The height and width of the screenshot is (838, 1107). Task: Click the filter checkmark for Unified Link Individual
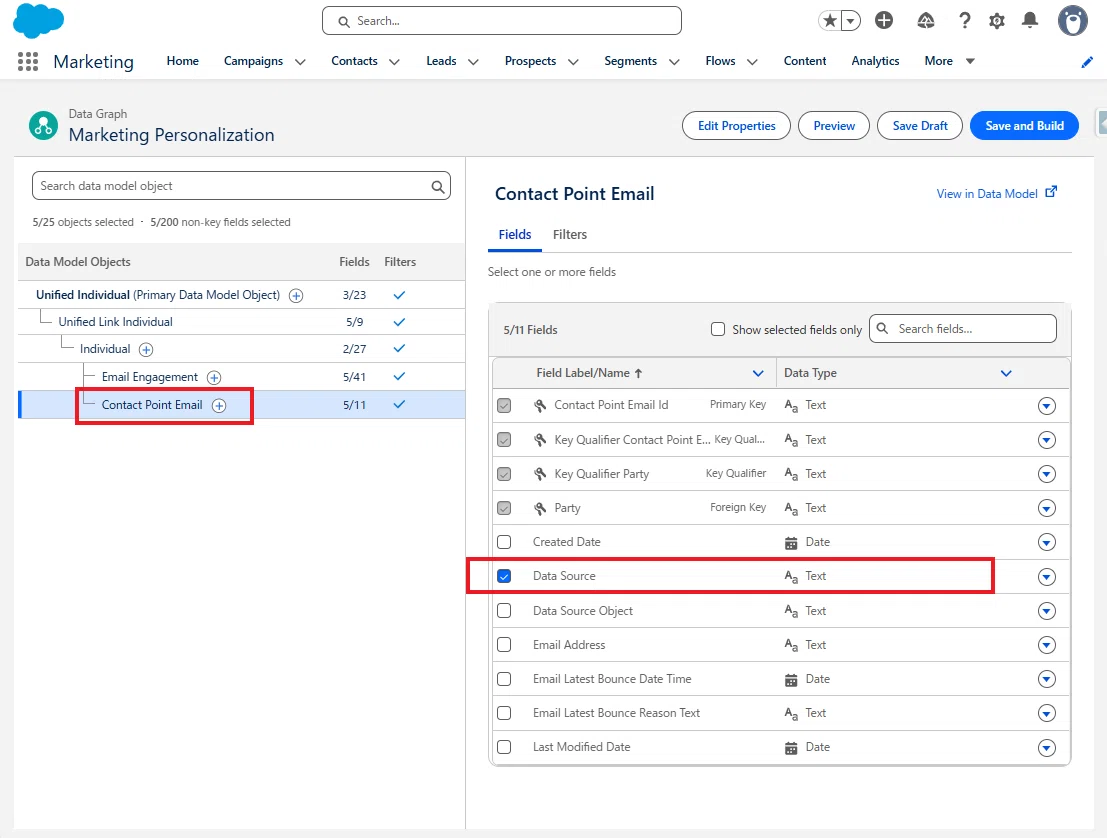click(399, 322)
